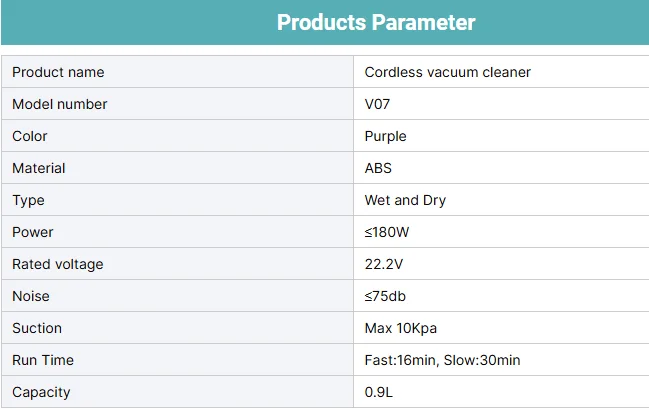
Task: Click the ≤75db noise value
Action: pyautogui.click(x=385, y=296)
